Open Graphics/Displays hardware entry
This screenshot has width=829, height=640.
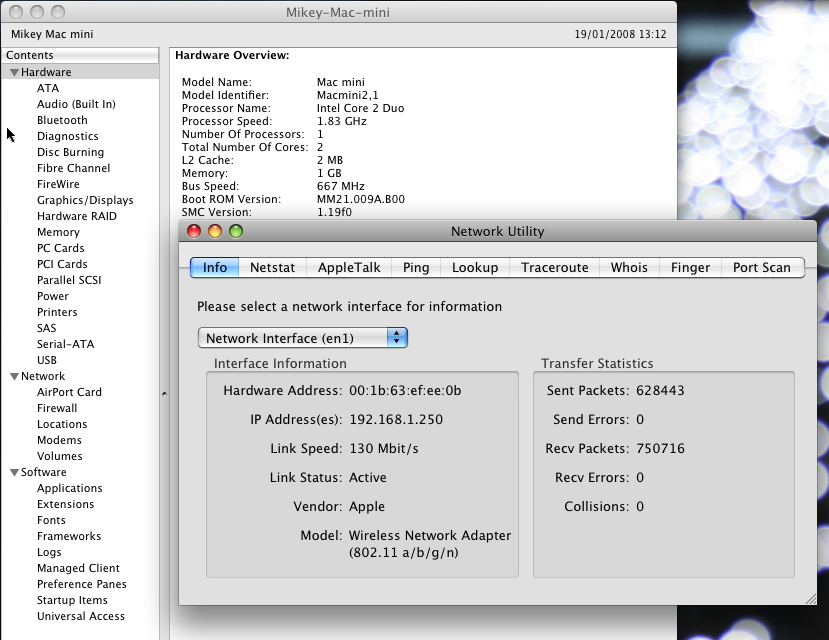pos(85,200)
